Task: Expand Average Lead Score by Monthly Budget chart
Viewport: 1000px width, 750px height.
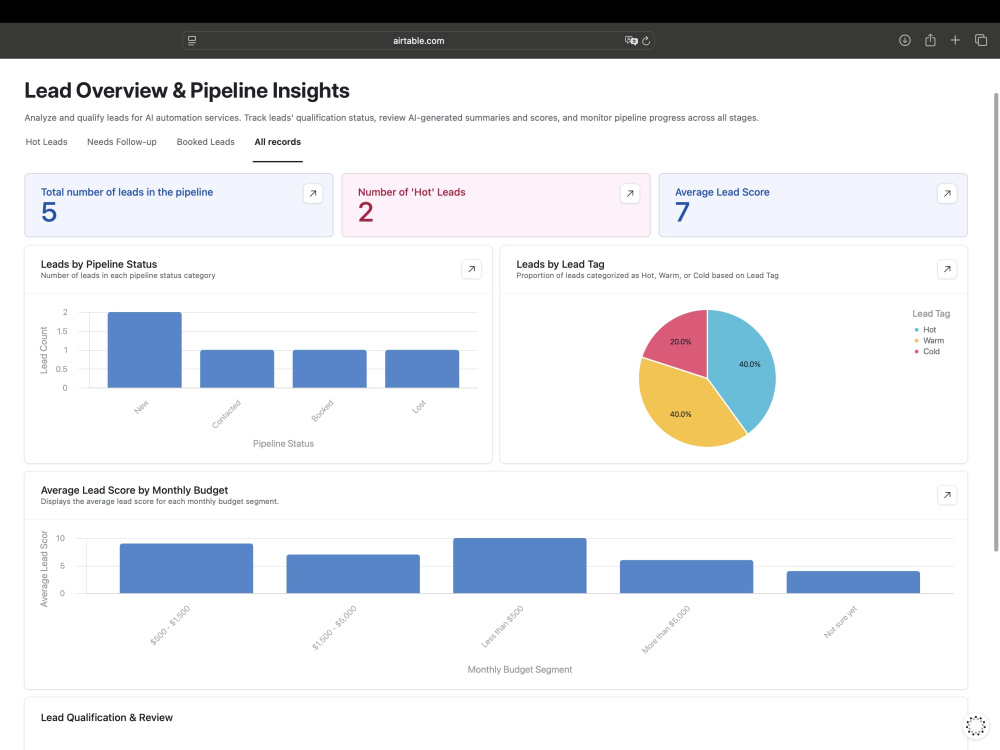Action: [947, 495]
